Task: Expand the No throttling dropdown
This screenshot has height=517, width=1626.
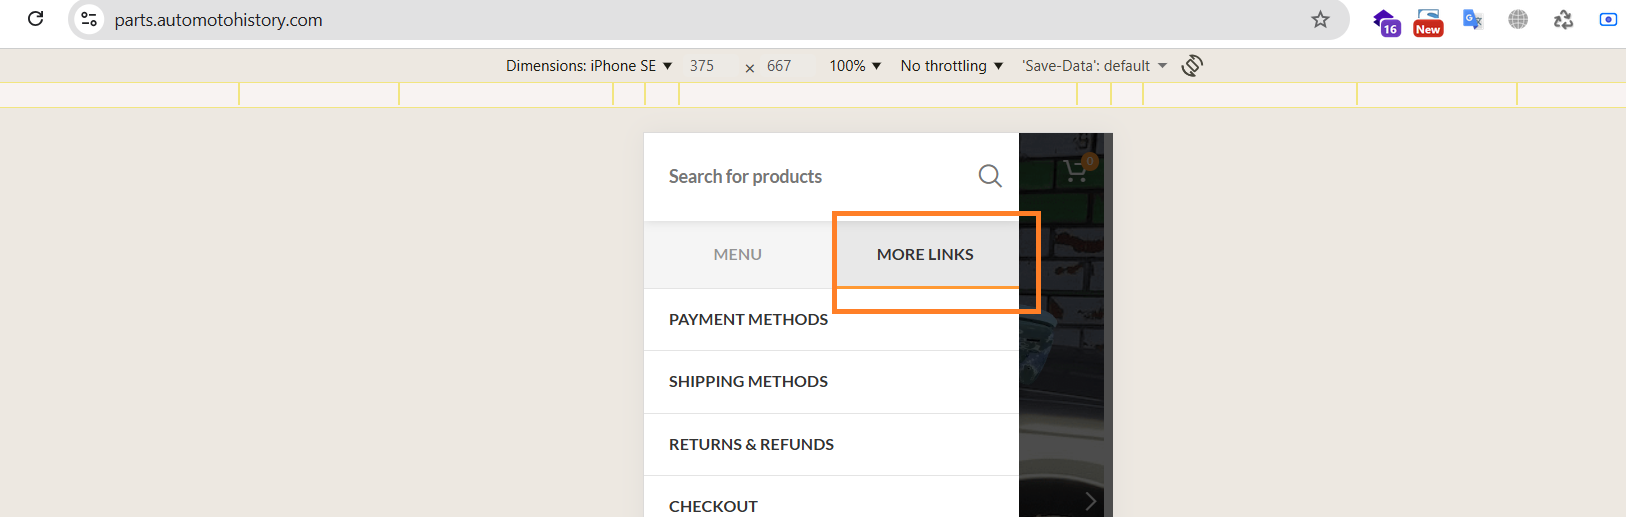Action: click(951, 66)
